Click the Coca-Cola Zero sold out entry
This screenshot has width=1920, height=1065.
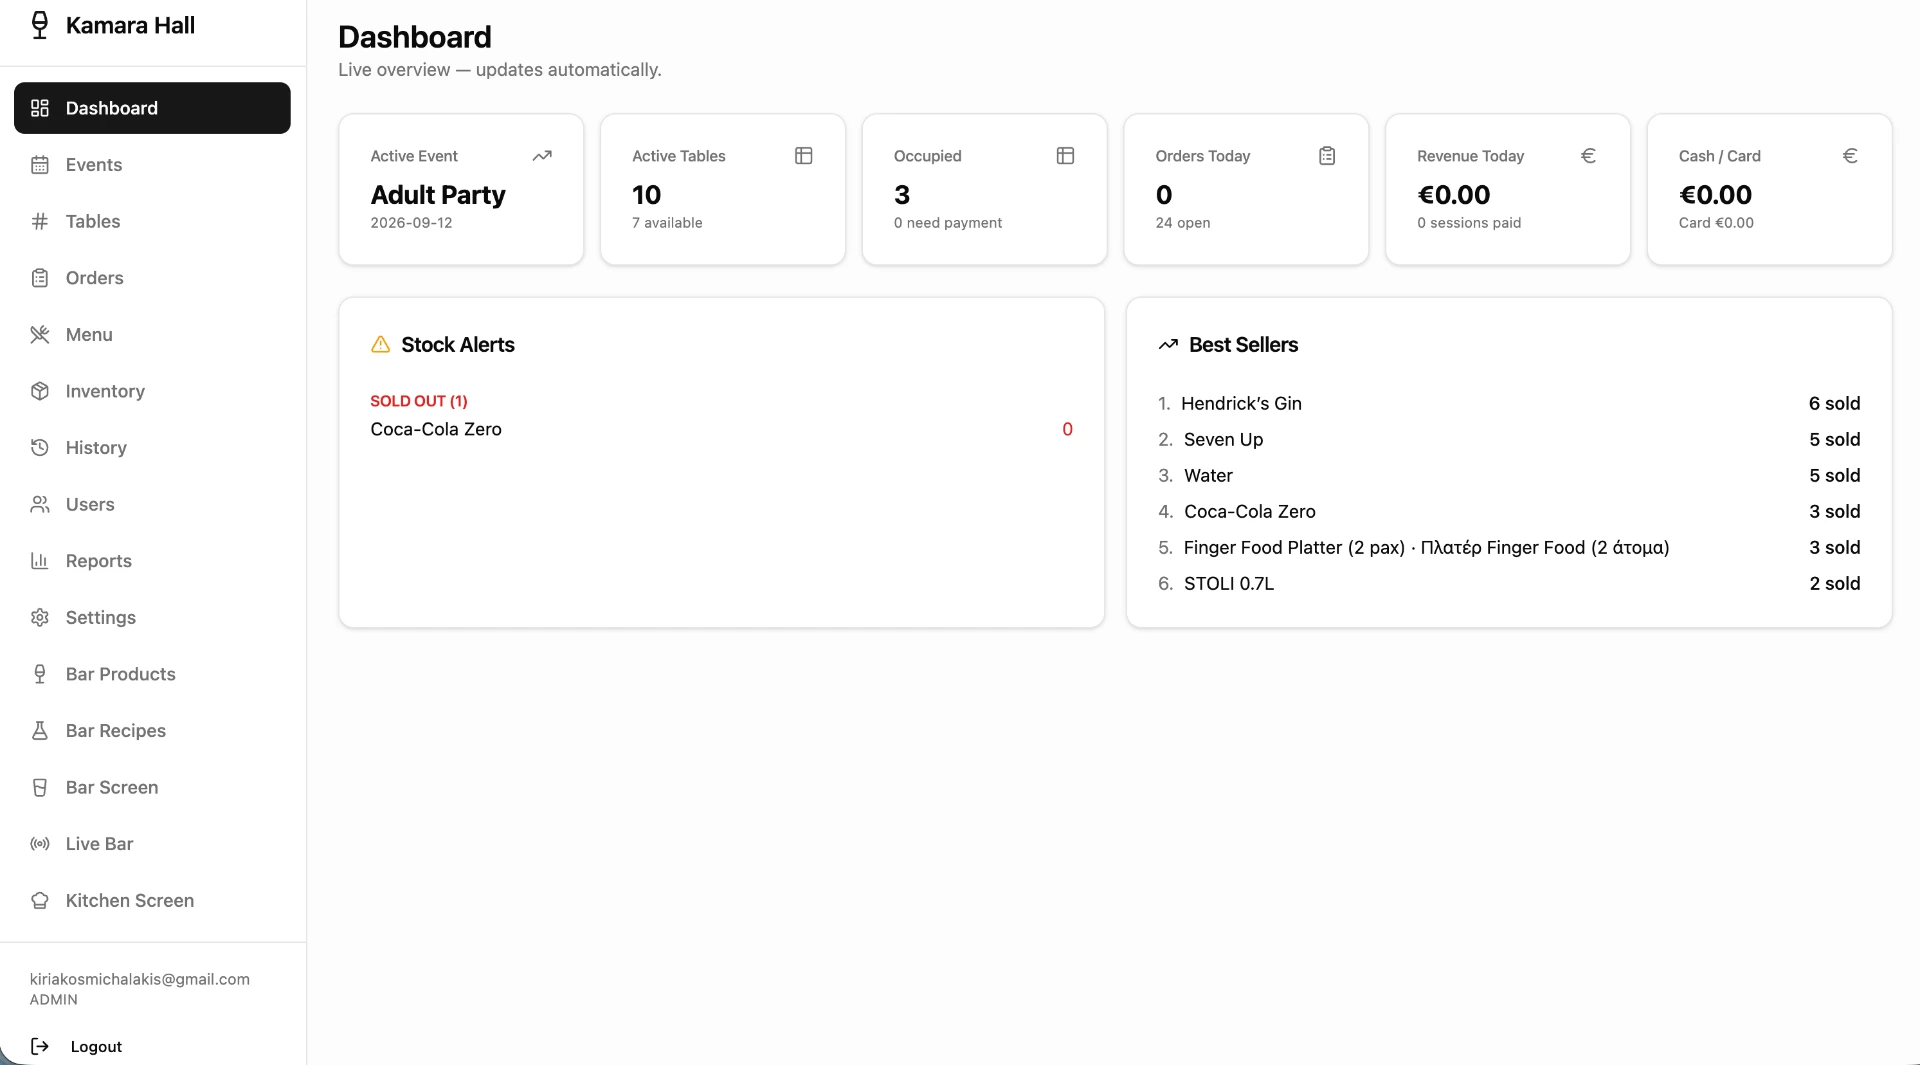click(721, 429)
